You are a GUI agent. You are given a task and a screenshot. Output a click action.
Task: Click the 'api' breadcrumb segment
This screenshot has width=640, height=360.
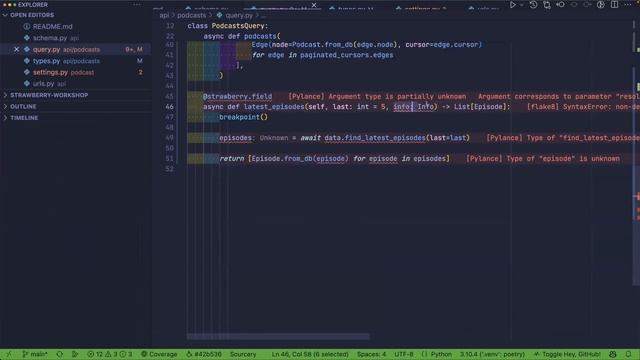[x=164, y=16]
